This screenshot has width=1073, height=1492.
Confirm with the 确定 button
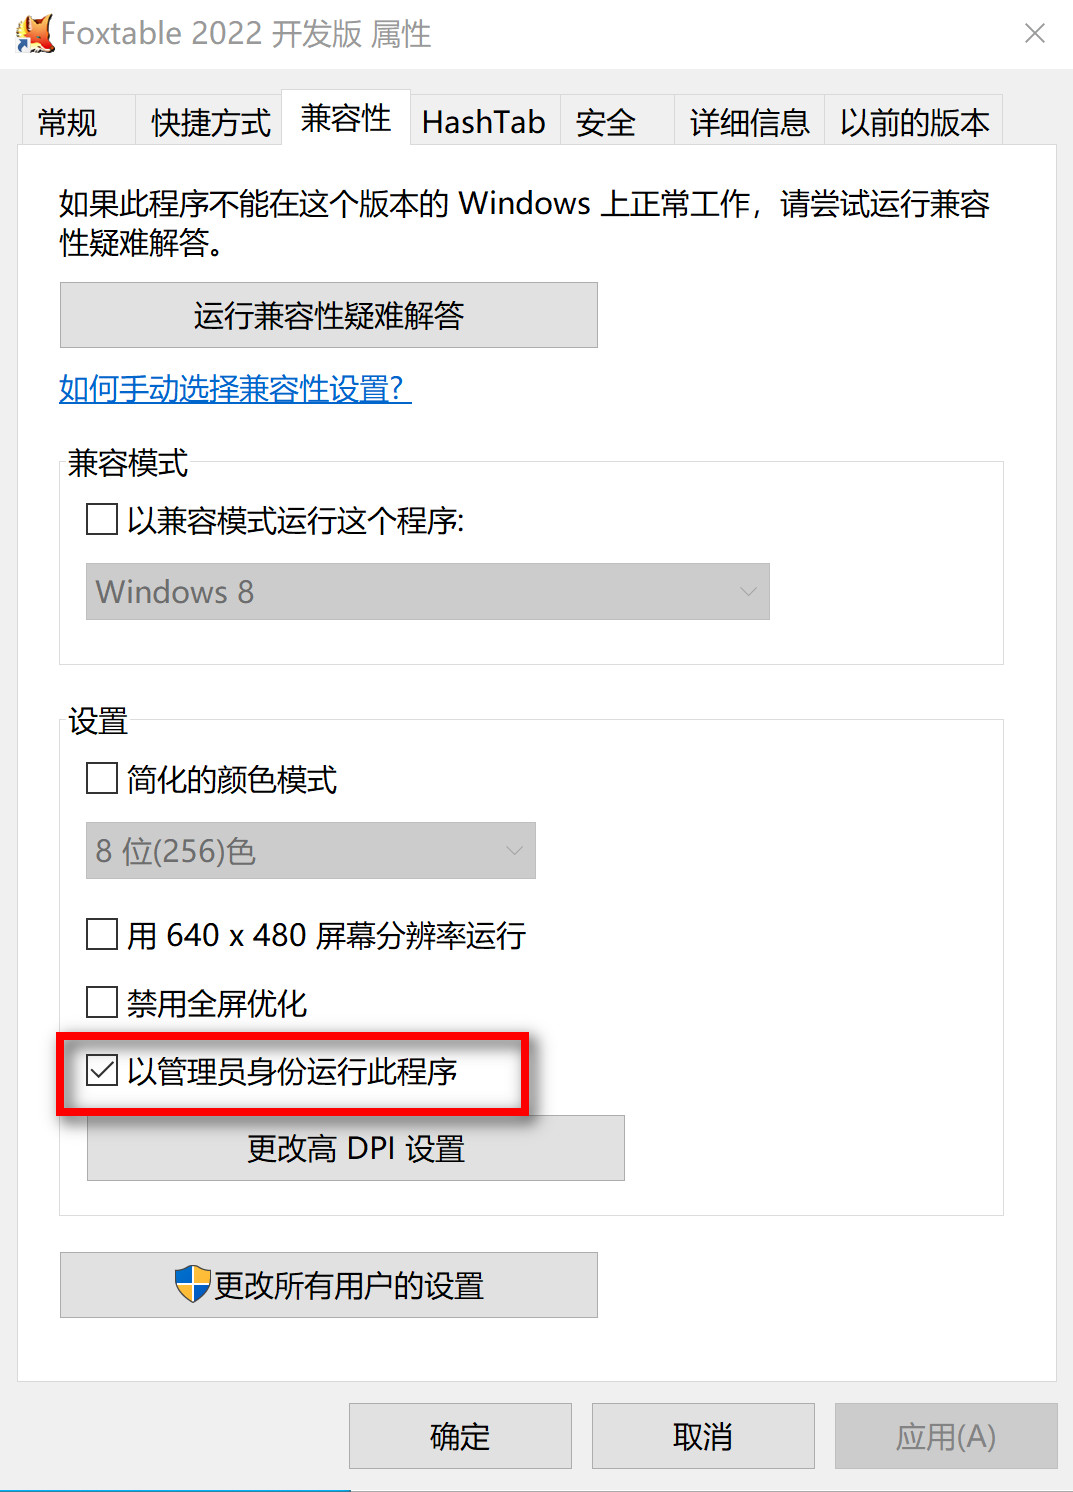click(x=460, y=1436)
